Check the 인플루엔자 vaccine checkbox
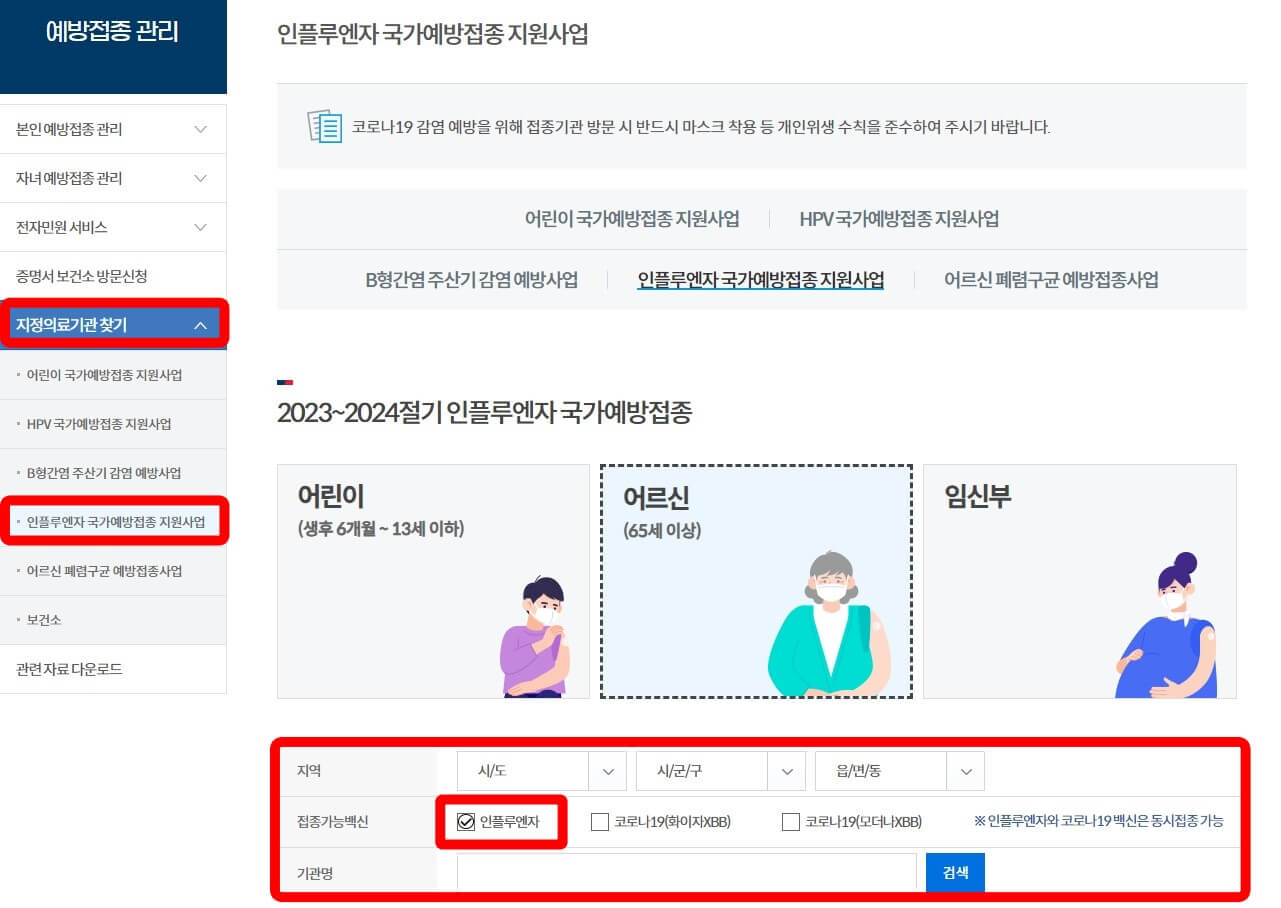The height and width of the screenshot is (908, 1281). 465,822
